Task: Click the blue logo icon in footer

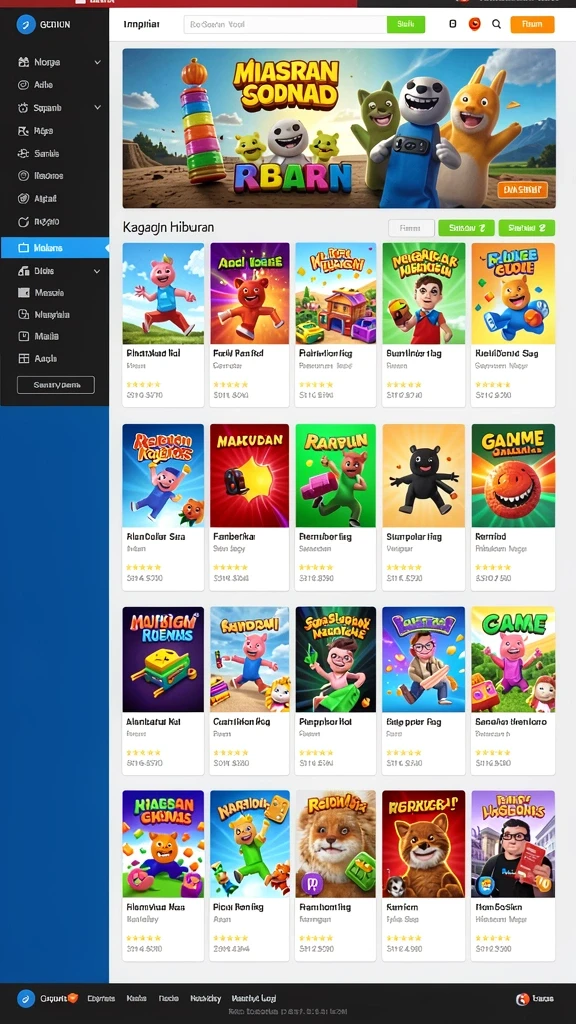Action: point(25,998)
